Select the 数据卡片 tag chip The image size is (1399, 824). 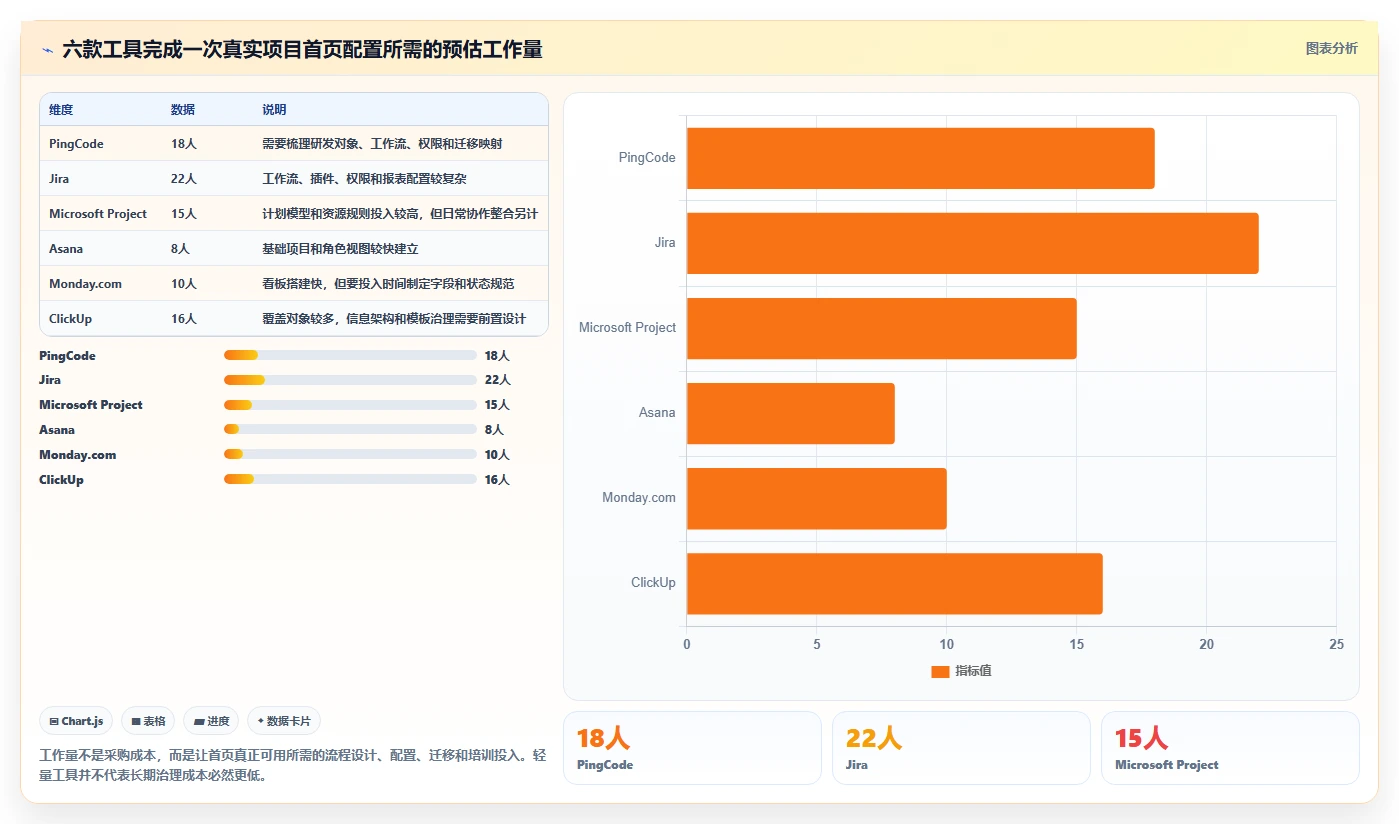pos(284,721)
